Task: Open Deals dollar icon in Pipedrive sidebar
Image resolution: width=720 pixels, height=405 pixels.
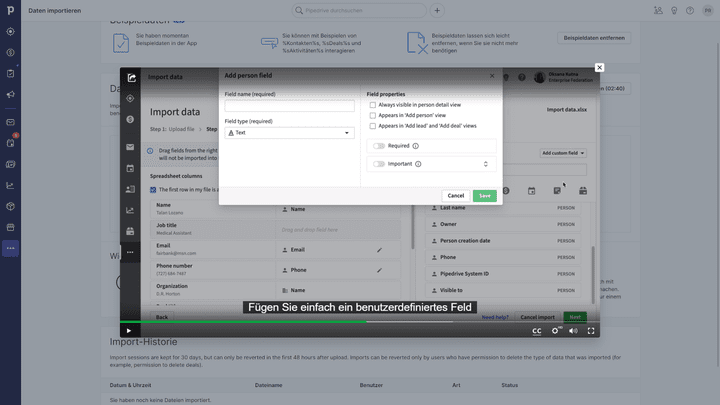Action: pyautogui.click(x=11, y=52)
